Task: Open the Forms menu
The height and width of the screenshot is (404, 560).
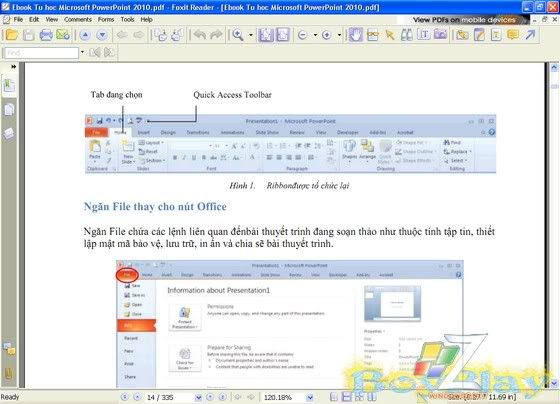Action: coord(106,20)
